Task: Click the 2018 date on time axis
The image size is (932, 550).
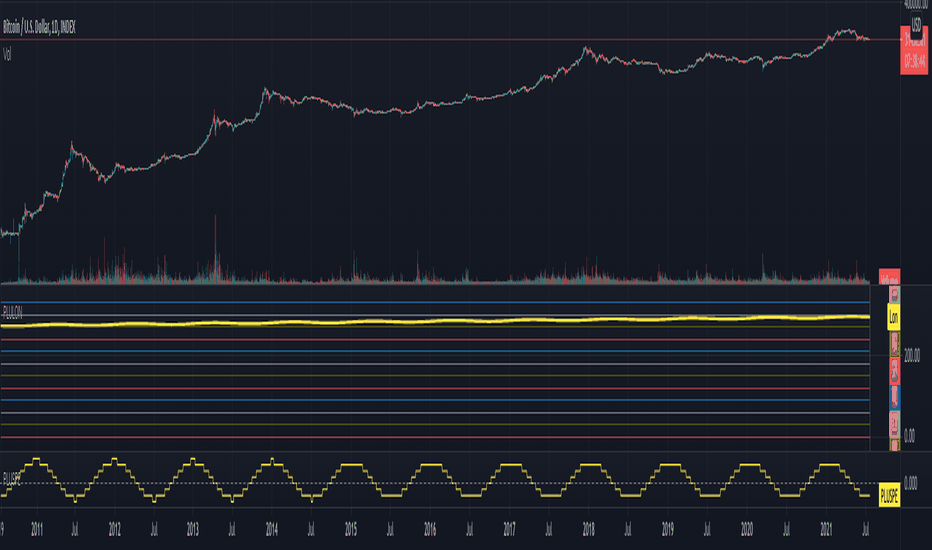Action: coord(588,529)
